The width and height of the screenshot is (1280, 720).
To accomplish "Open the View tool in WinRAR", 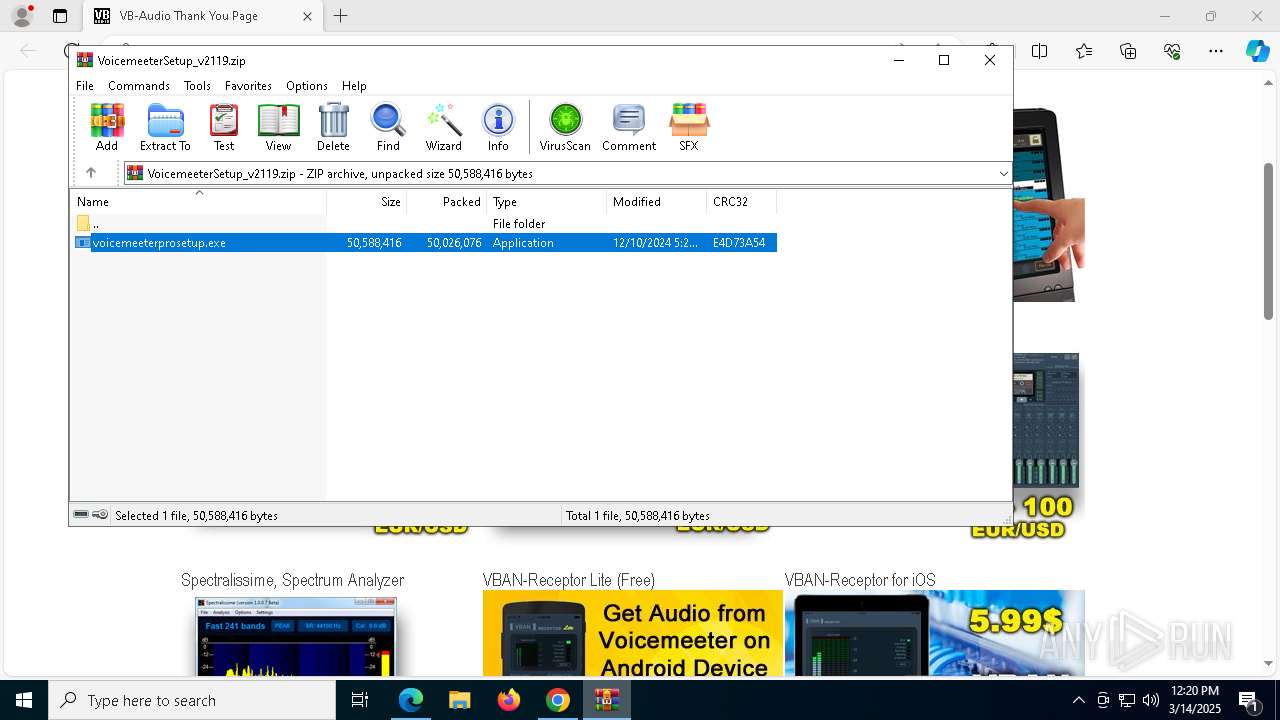I will [278, 127].
